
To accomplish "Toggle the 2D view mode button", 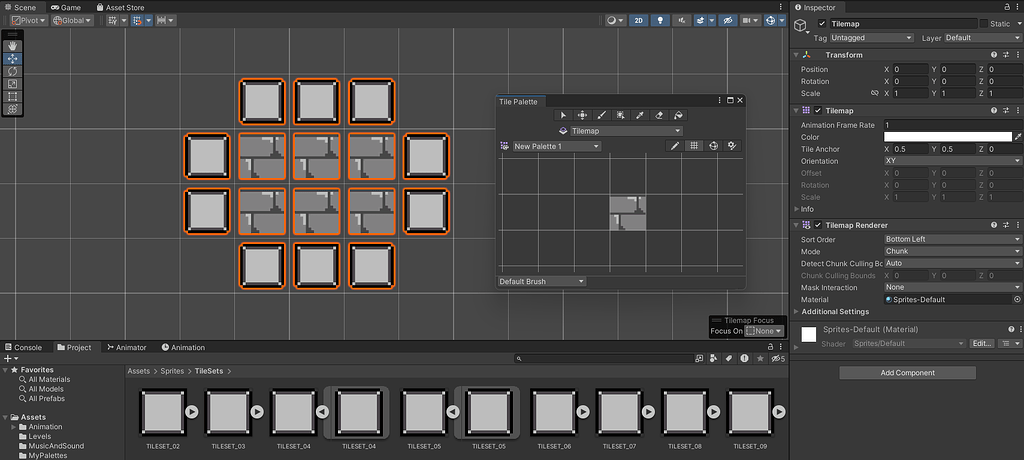I will pyautogui.click(x=640, y=20).
